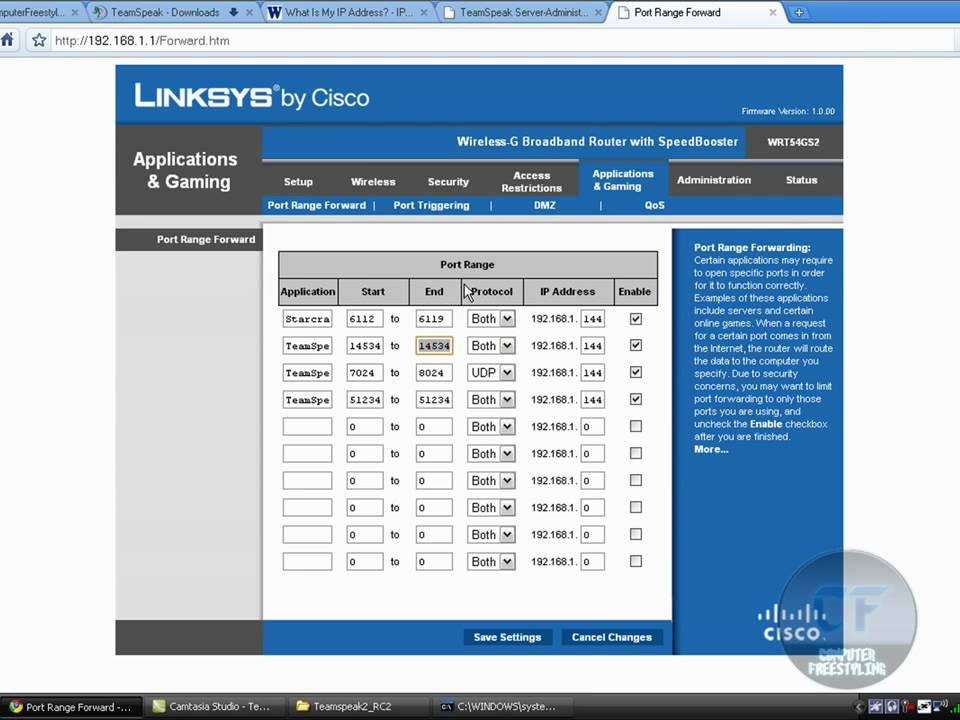Click the end port field showing 8024
Screen dimensions: 960x720
click(x=434, y=372)
